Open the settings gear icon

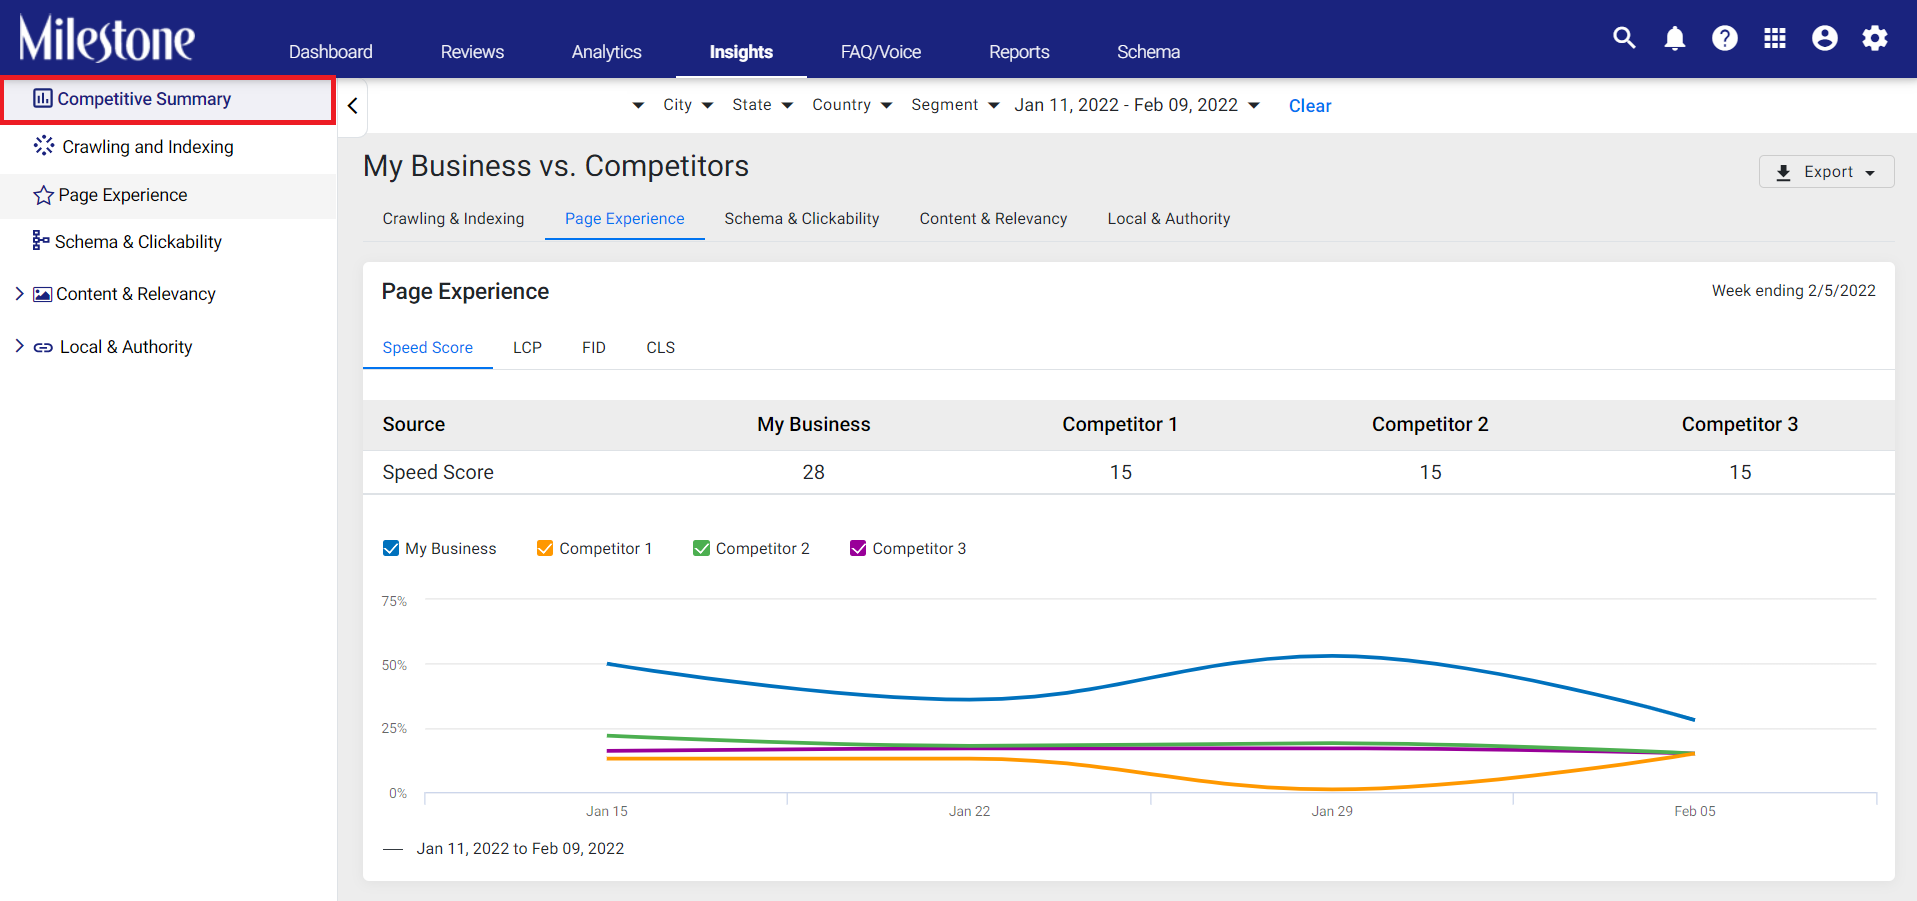1874,38
